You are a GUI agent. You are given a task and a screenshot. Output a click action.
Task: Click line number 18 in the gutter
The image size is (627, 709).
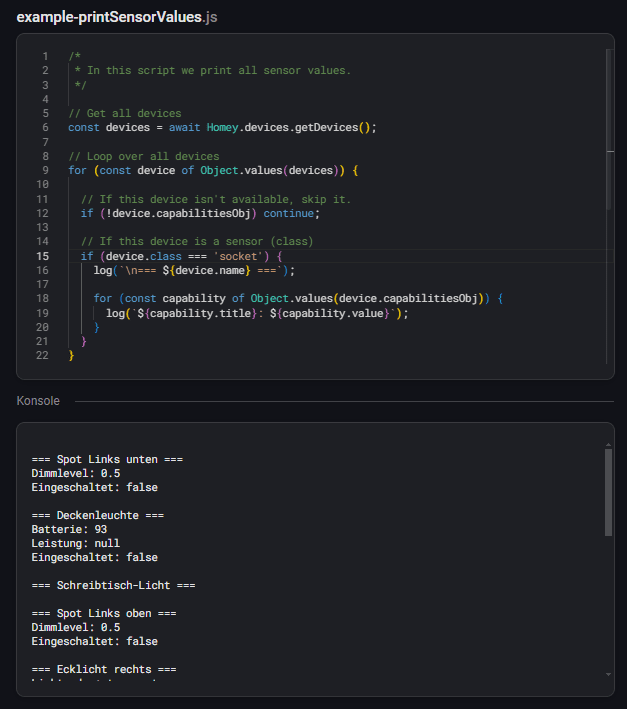[42, 298]
